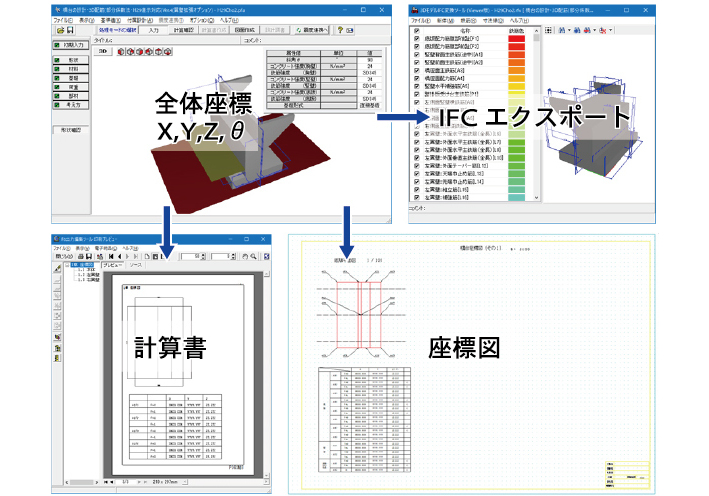Click the teal color swatch of last rebar row
Image resolution: width=709 pixels, height=496 pixels.
click(516, 198)
